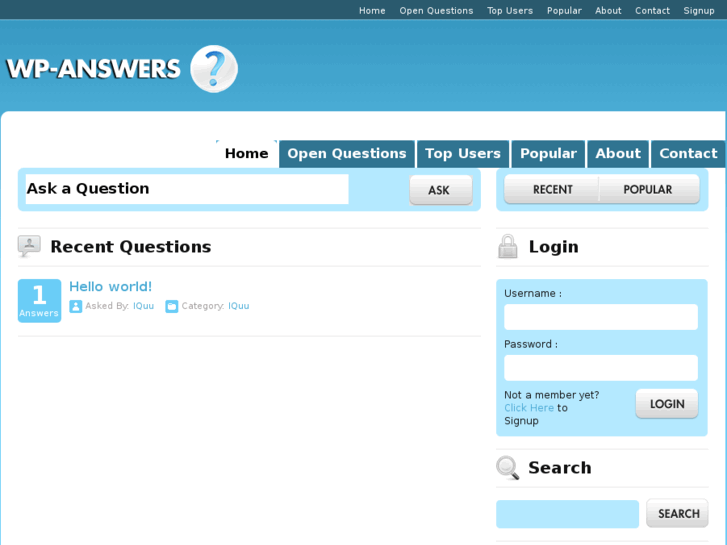Switch to the Popular main tab
Screen dimensions: 727x545
click(x=548, y=154)
